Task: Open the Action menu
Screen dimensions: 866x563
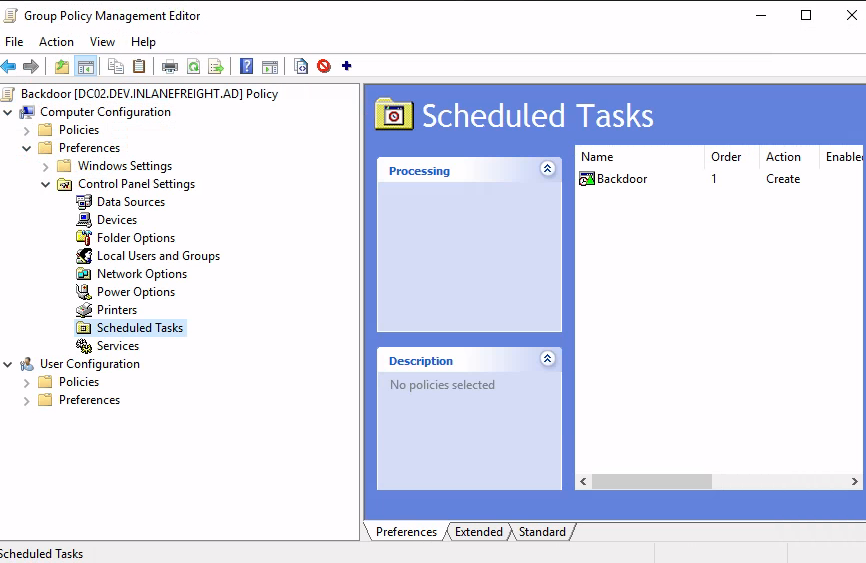Action: [56, 42]
